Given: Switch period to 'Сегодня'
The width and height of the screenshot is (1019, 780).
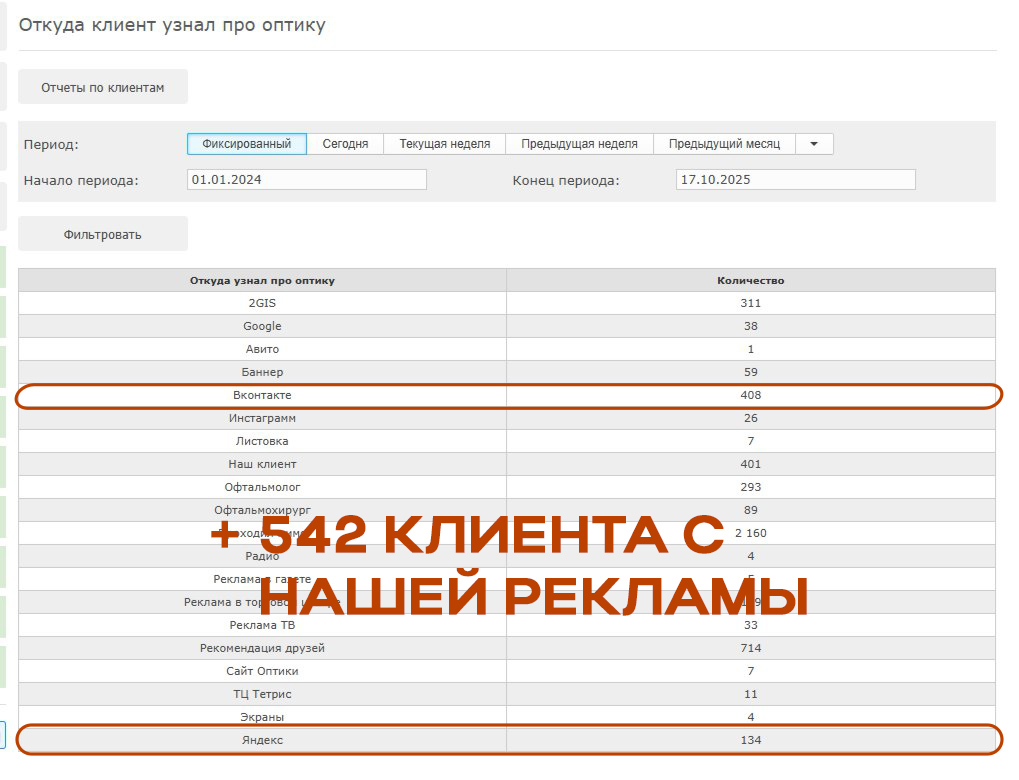Looking at the screenshot, I should point(345,144).
